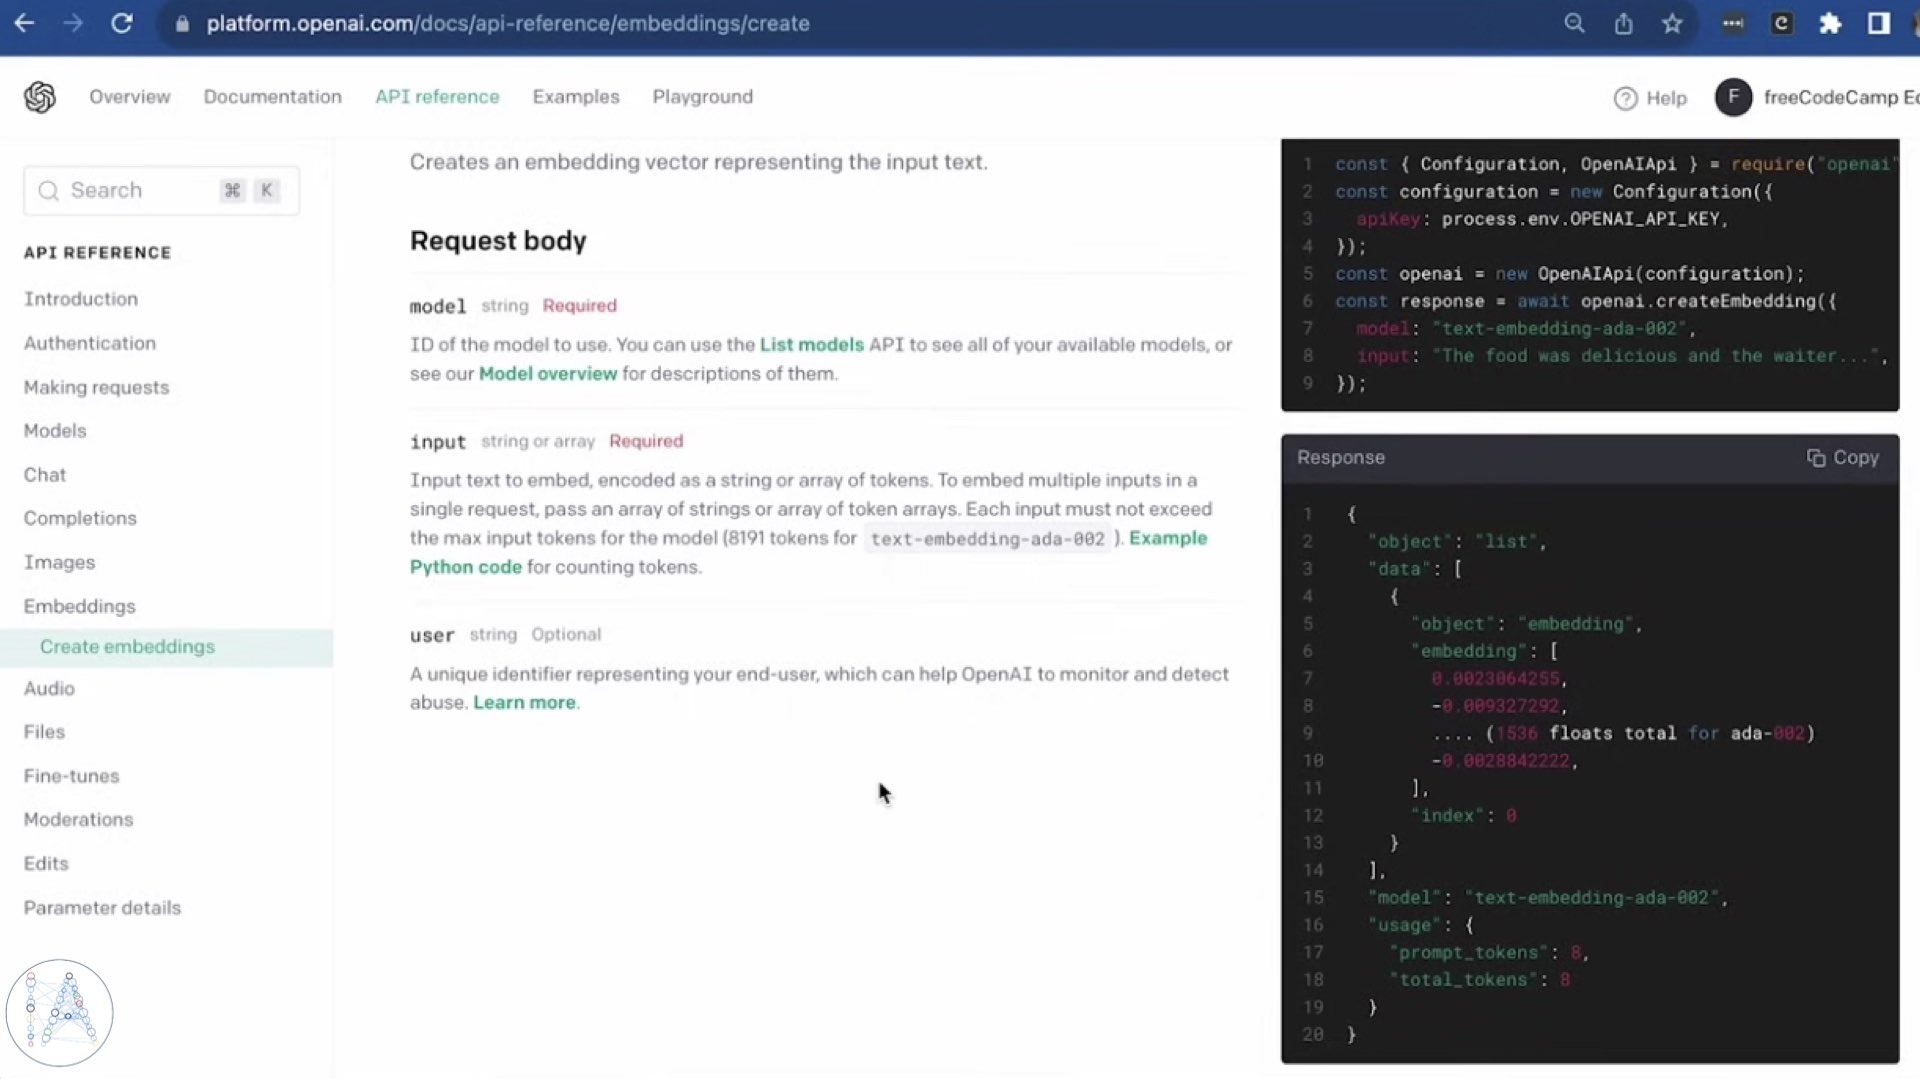
Task: Open the Chat sidebar section
Action: pyautogui.click(x=45, y=475)
